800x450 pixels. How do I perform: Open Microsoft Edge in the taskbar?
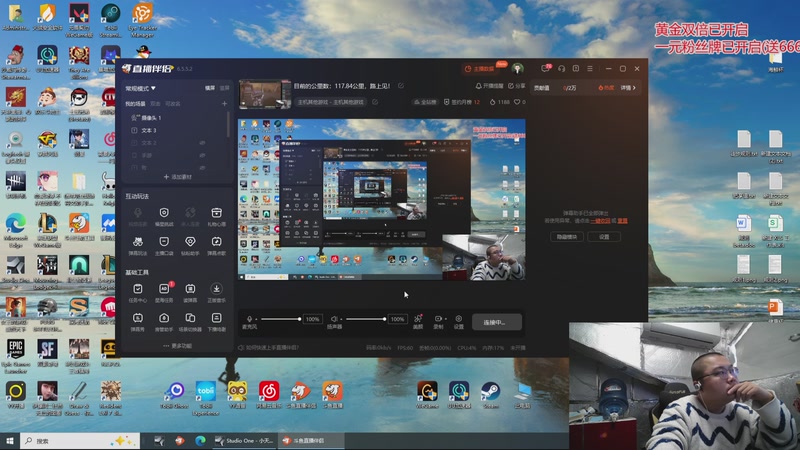(200, 440)
